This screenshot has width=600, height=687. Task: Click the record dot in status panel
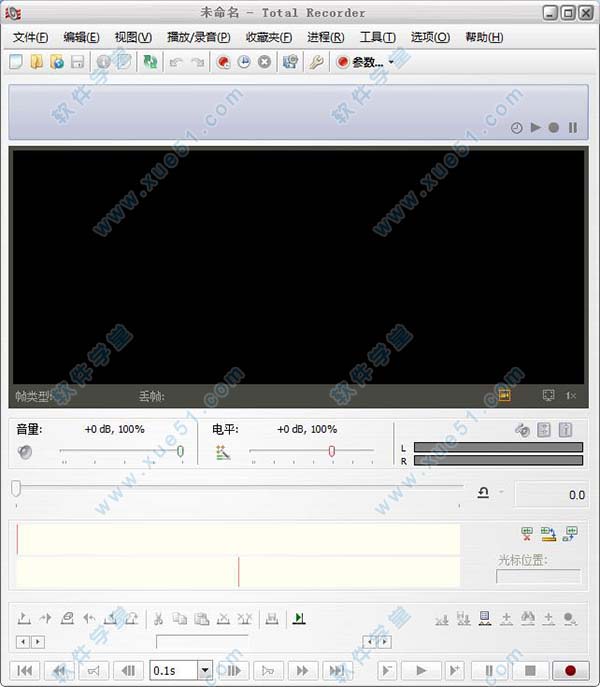click(x=554, y=127)
